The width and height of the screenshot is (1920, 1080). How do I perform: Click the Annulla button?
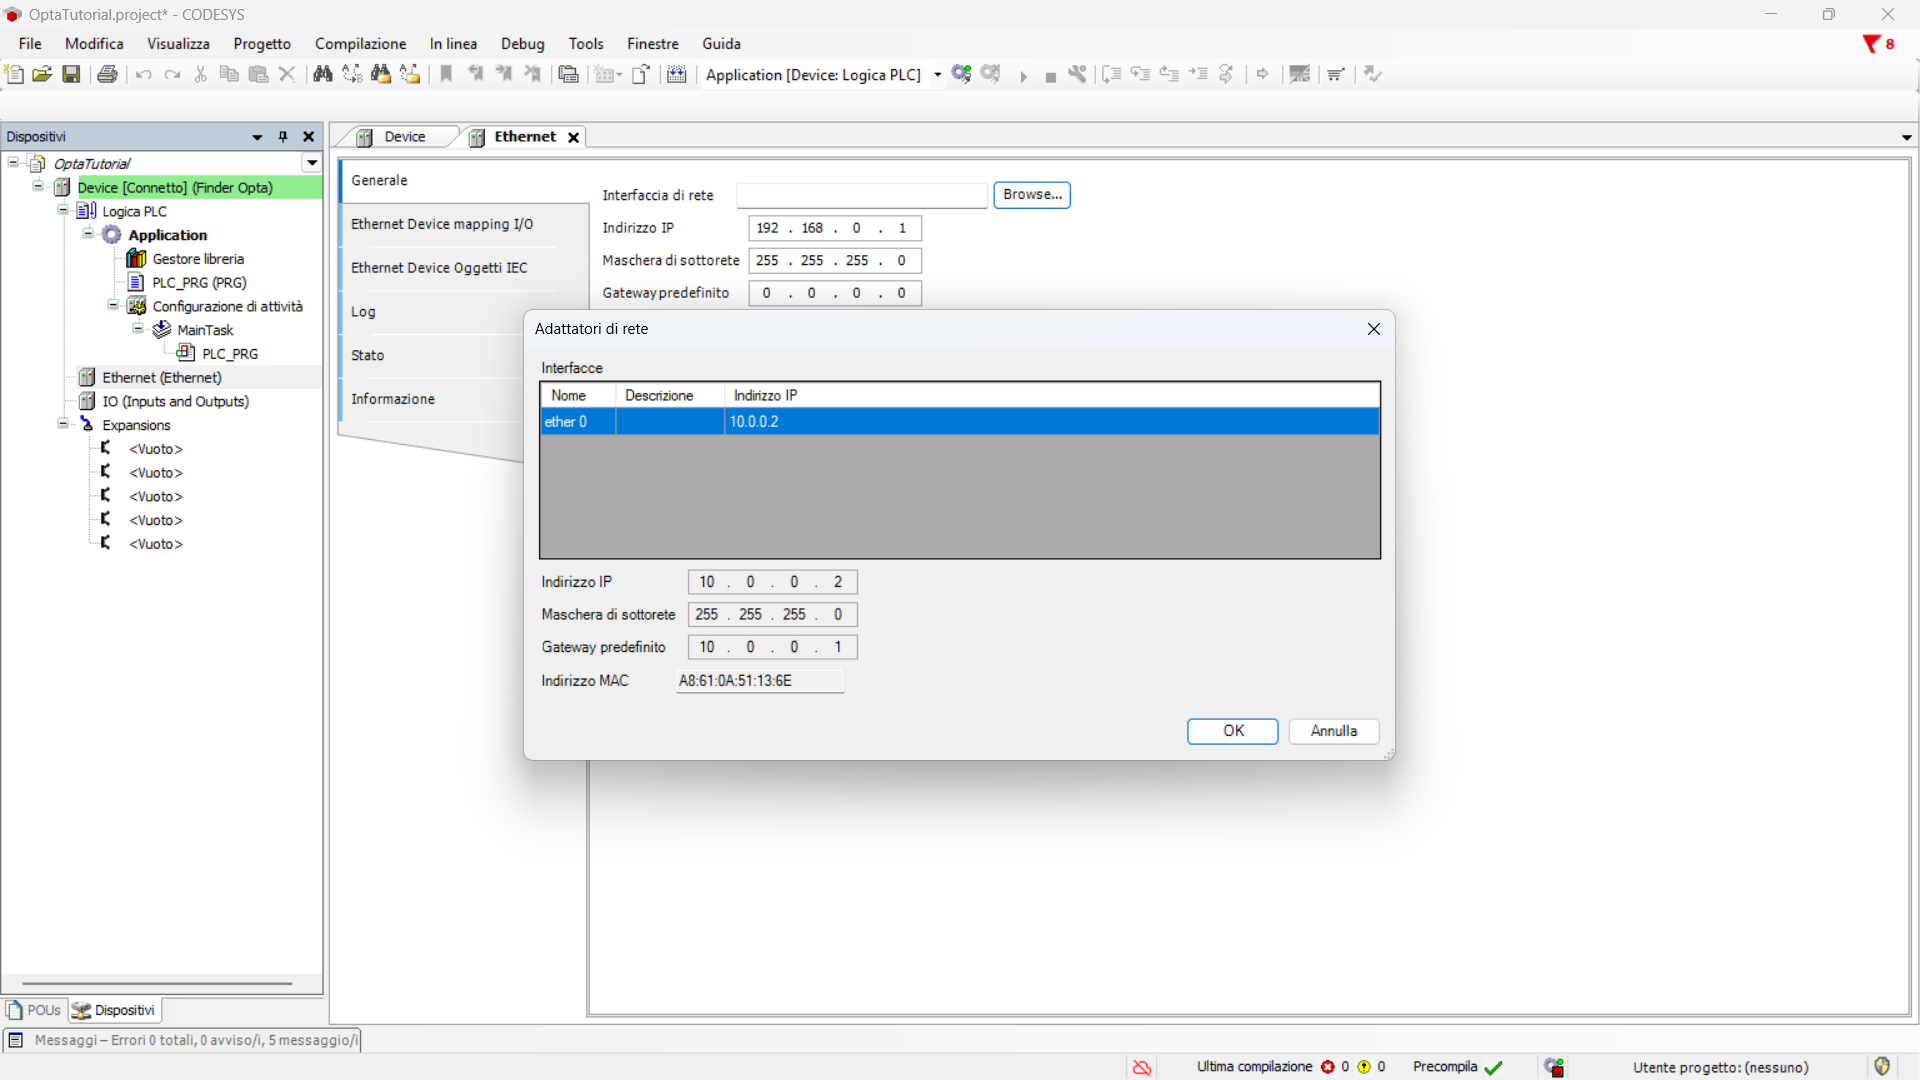pyautogui.click(x=1333, y=731)
